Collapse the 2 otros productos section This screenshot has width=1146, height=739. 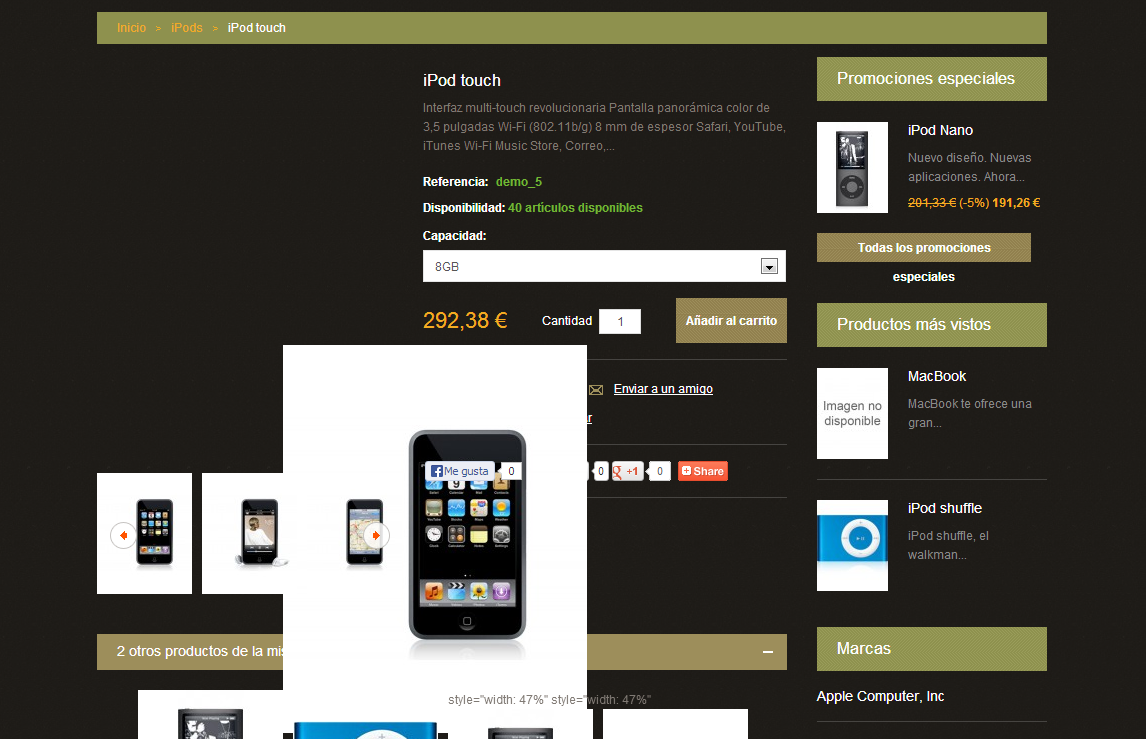coord(767,652)
